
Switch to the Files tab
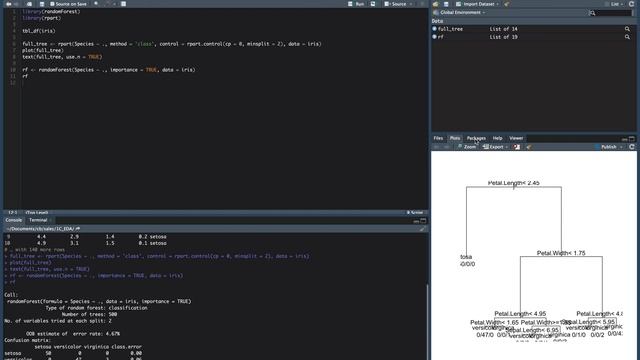point(438,138)
